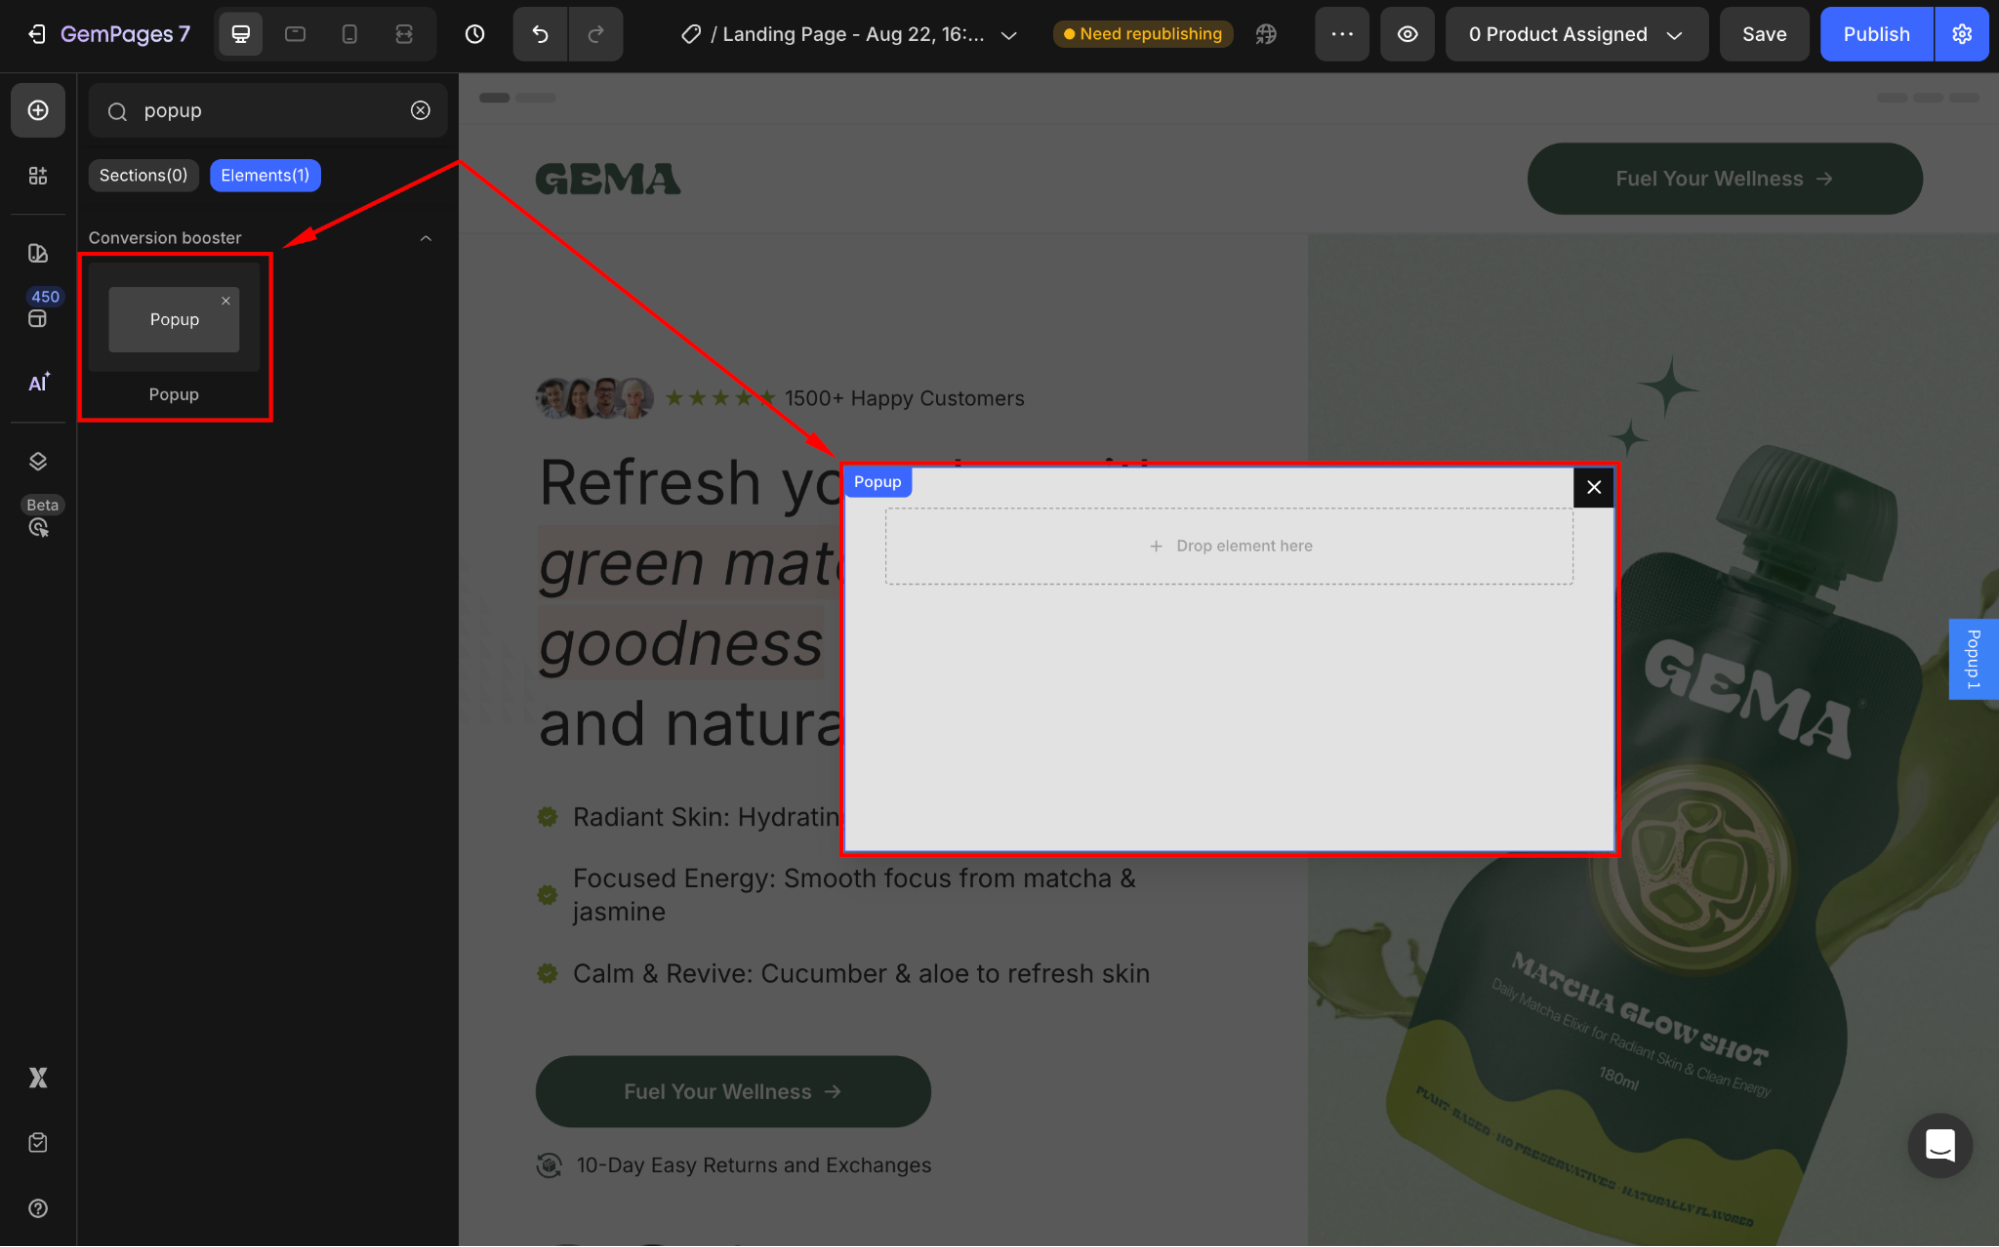Undo the last action
The width and height of the screenshot is (1999, 1247).
(x=540, y=34)
